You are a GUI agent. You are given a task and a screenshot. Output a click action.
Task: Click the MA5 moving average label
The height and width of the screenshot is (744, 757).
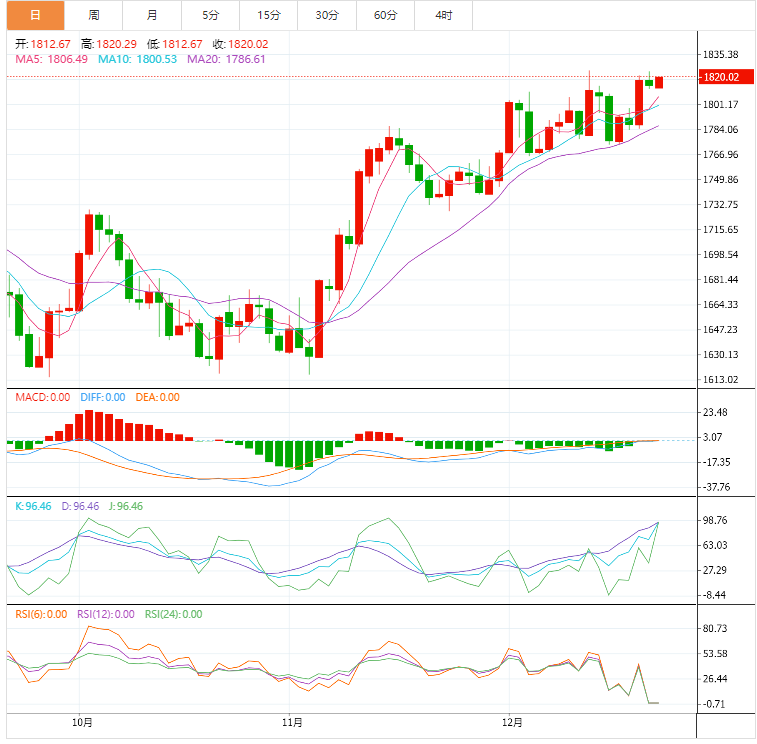(51, 59)
